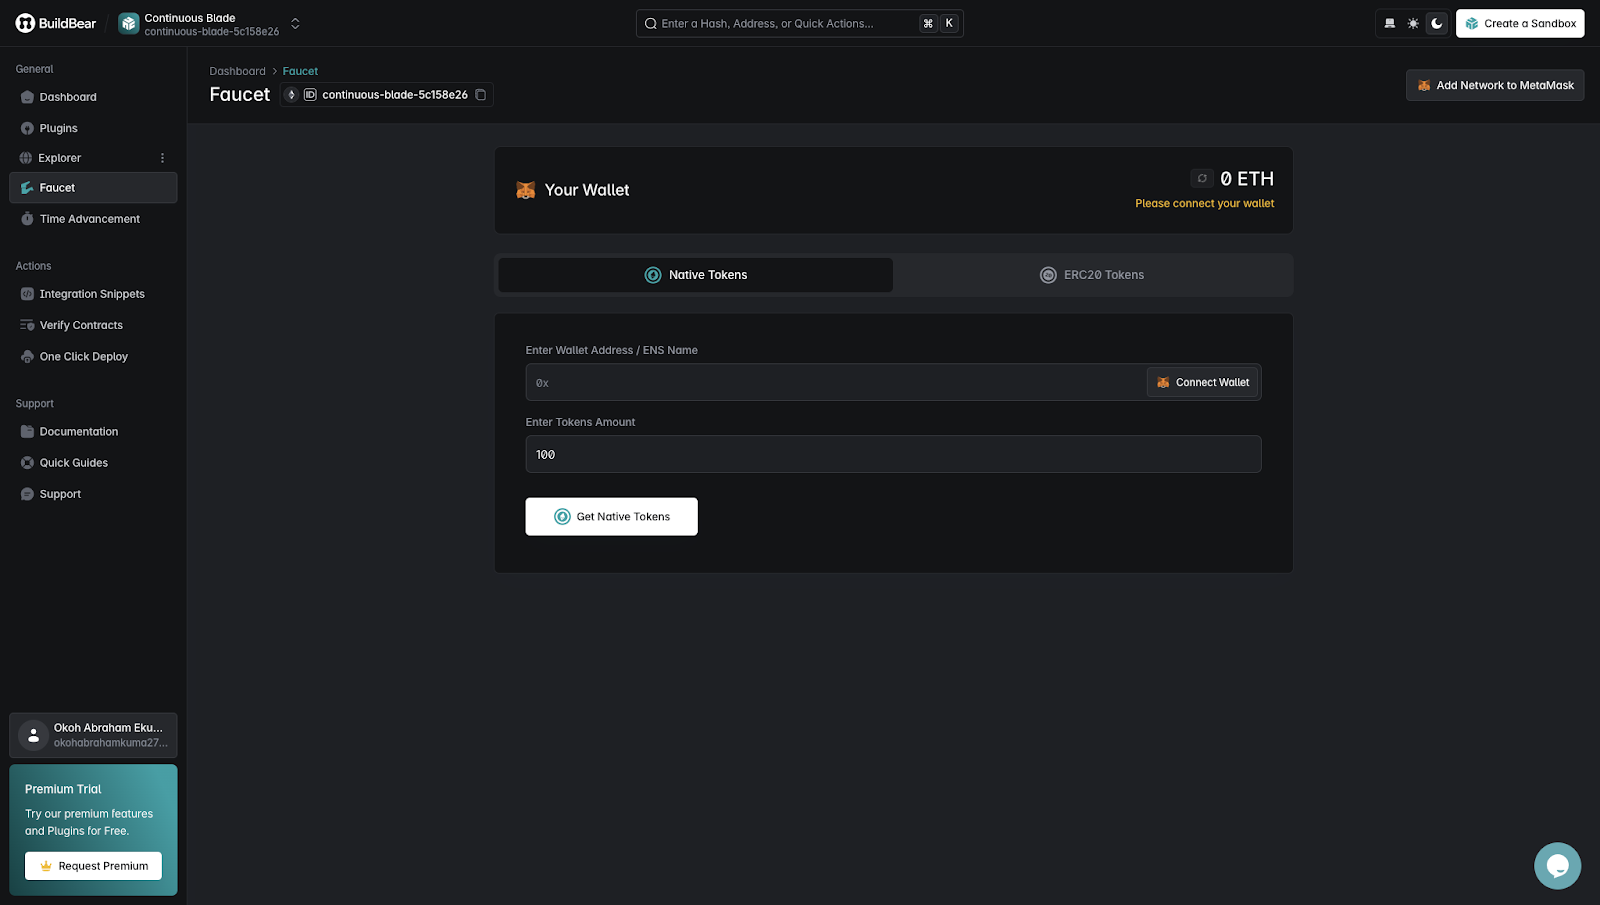Click the Continuous Blade sandbox cube icon
This screenshot has height=905, width=1600.
[129, 24]
